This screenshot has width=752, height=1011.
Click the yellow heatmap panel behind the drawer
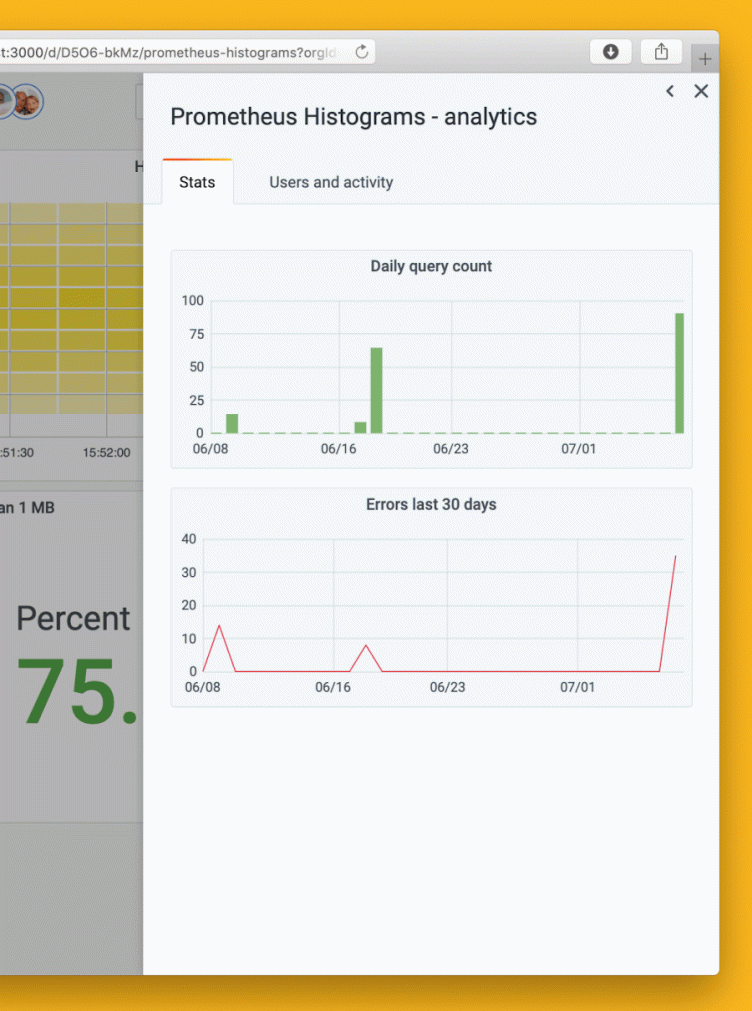pos(72,309)
